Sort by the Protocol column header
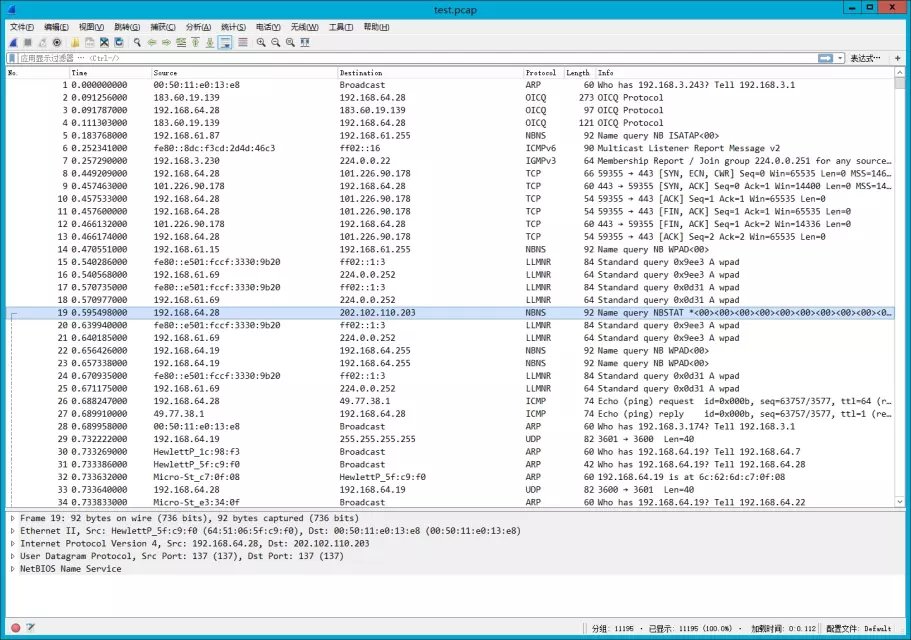Image resolution: width=911 pixels, height=640 pixels. pos(543,73)
